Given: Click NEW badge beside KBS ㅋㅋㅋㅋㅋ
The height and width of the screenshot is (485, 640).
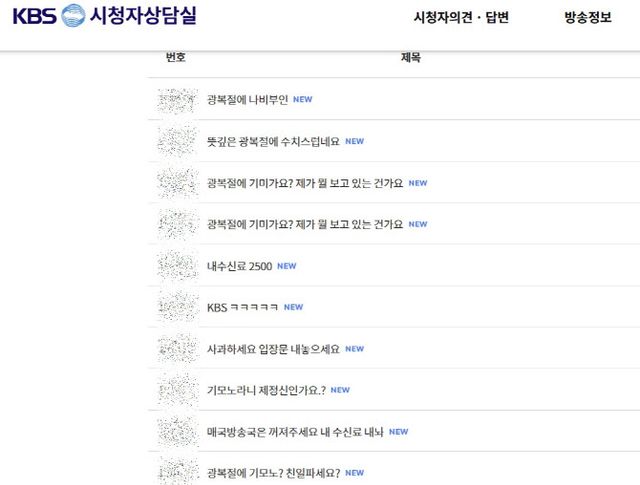Looking at the screenshot, I should point(293,307).
